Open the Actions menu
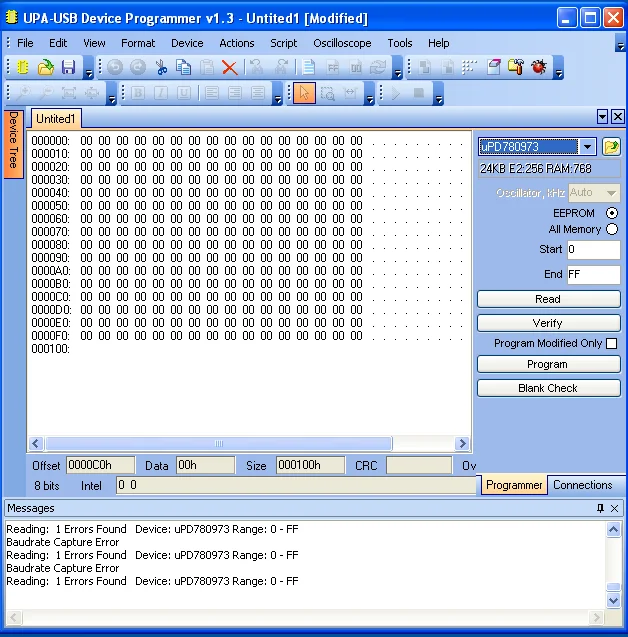Image resolution: width=628 pixels, height=637 pixels. 237,43
